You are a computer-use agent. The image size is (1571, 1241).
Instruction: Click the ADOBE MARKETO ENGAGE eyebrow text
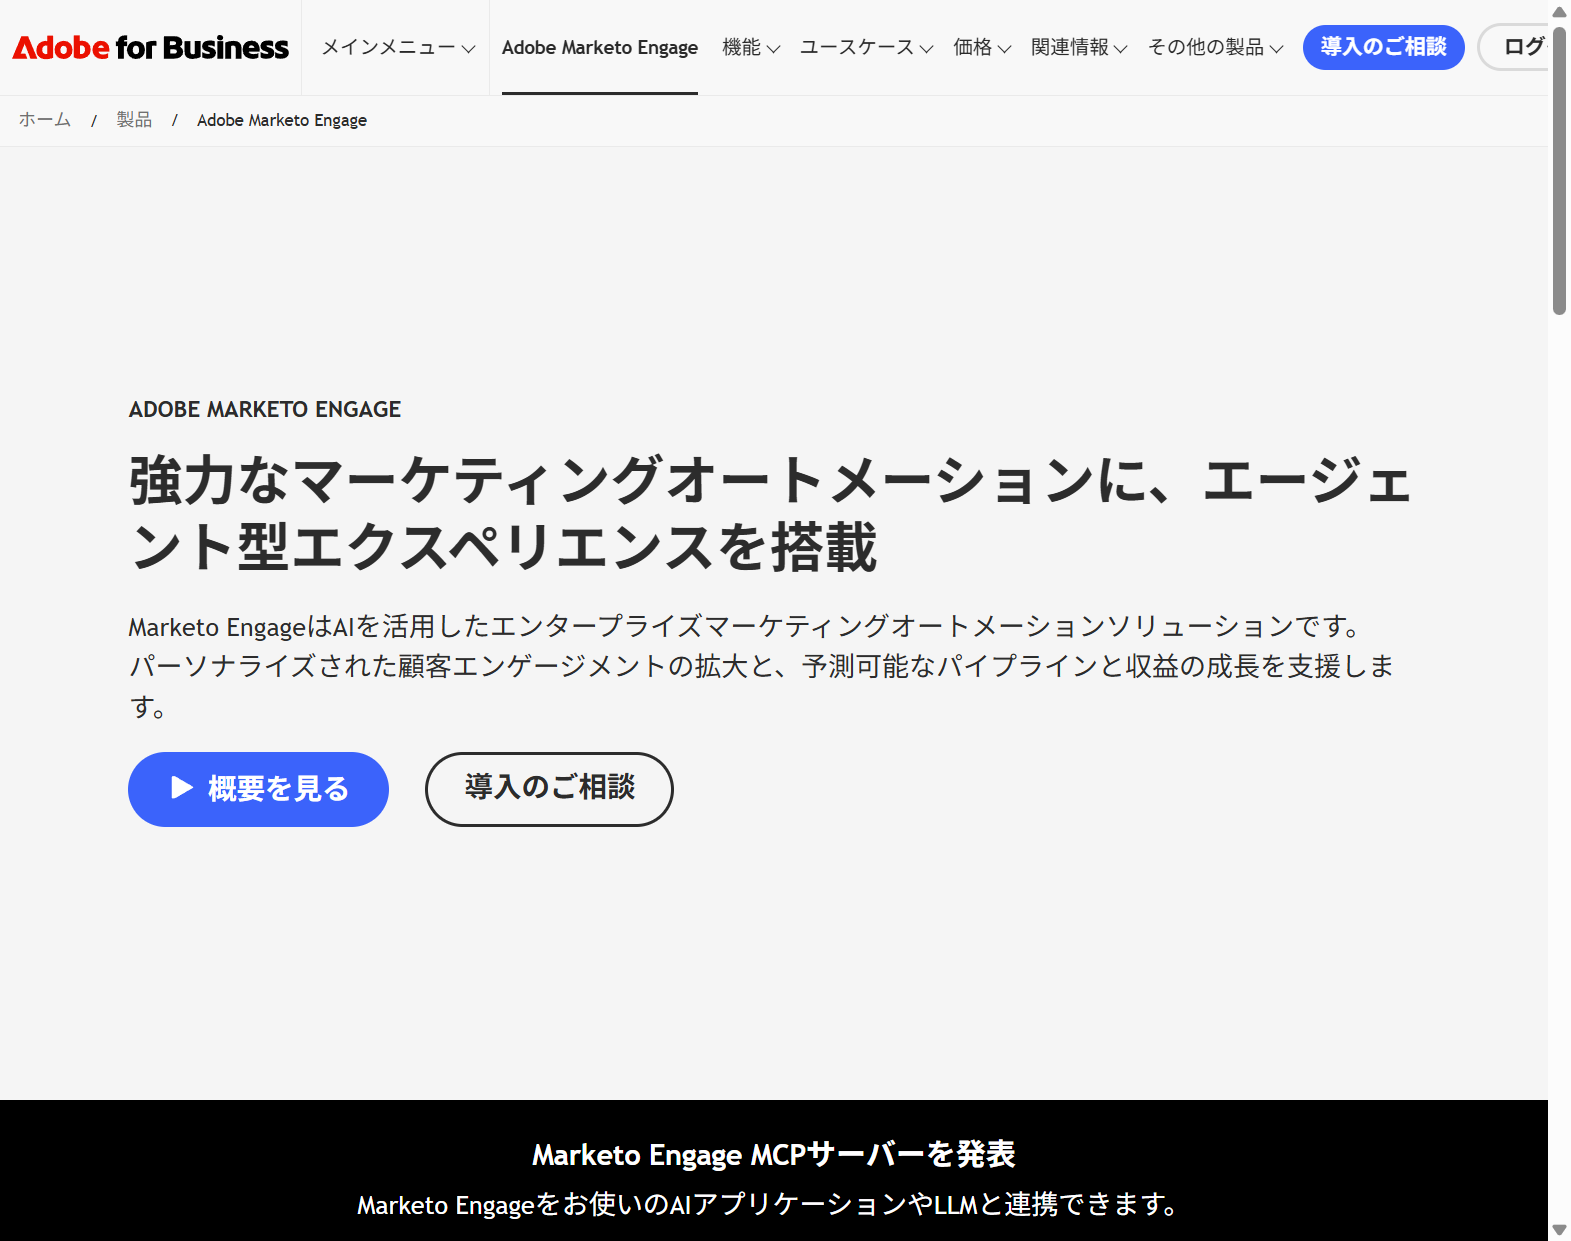265,409
